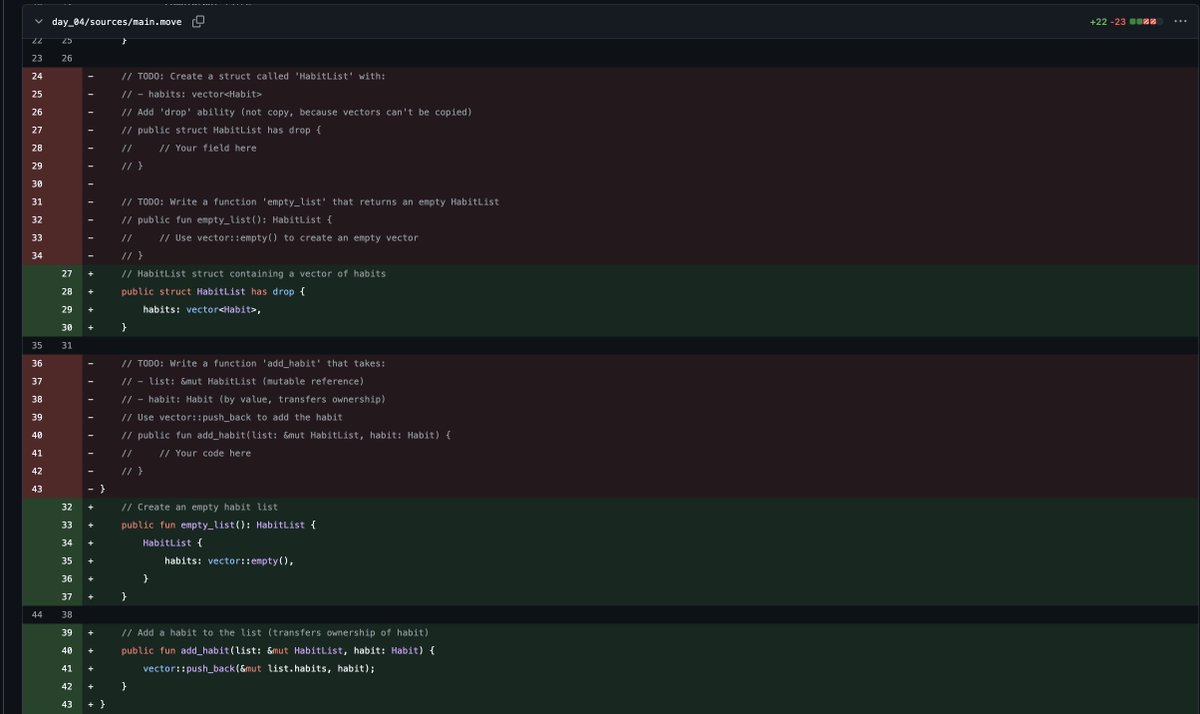This screenshot has height=714, width=1200.
Task: Click 'TODO: Create a struct called HabitList' comment
Action: click(x=253, y=76)
